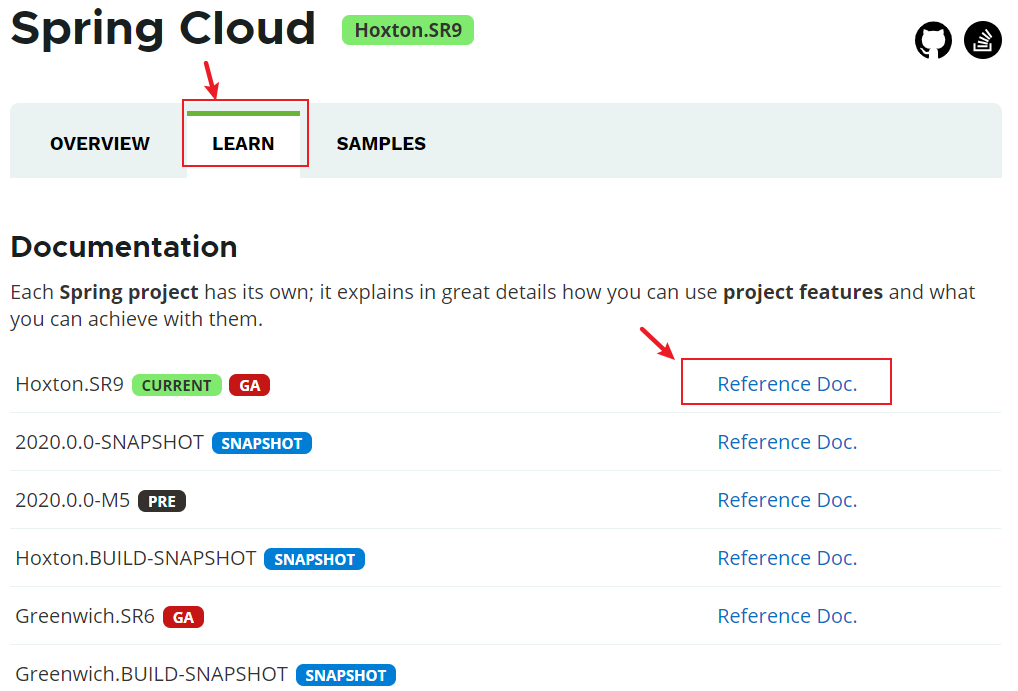Image resolution: width=1018 pixels, height=691 pixels.
Task: Open Reference Doc. for Hoxton.BUILD-SNAPSHOT
Action: pos(787,558)
